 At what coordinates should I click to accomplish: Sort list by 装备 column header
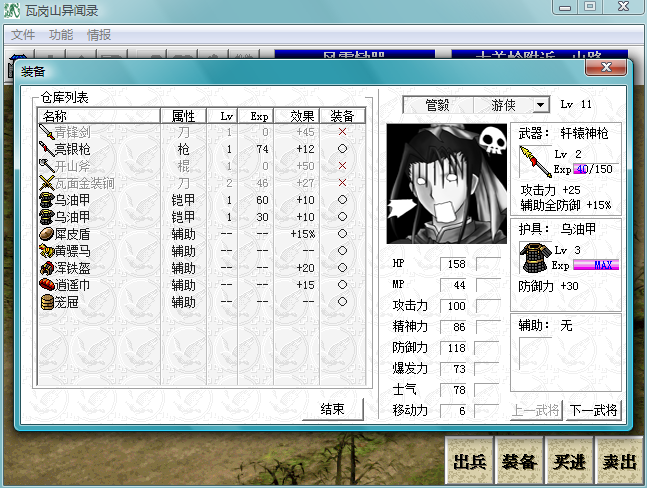342,116
